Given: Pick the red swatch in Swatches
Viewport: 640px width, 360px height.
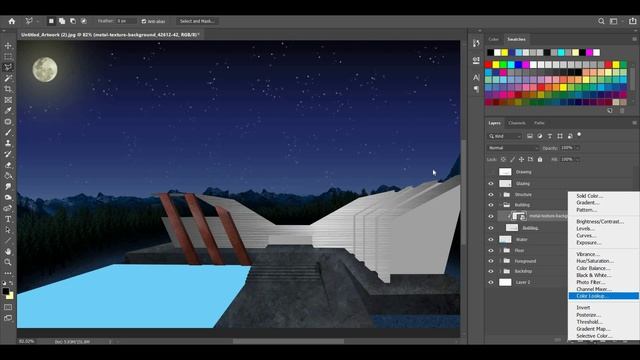Looking at the screenshot, I should pyautogui.click(x=488, y=64).
